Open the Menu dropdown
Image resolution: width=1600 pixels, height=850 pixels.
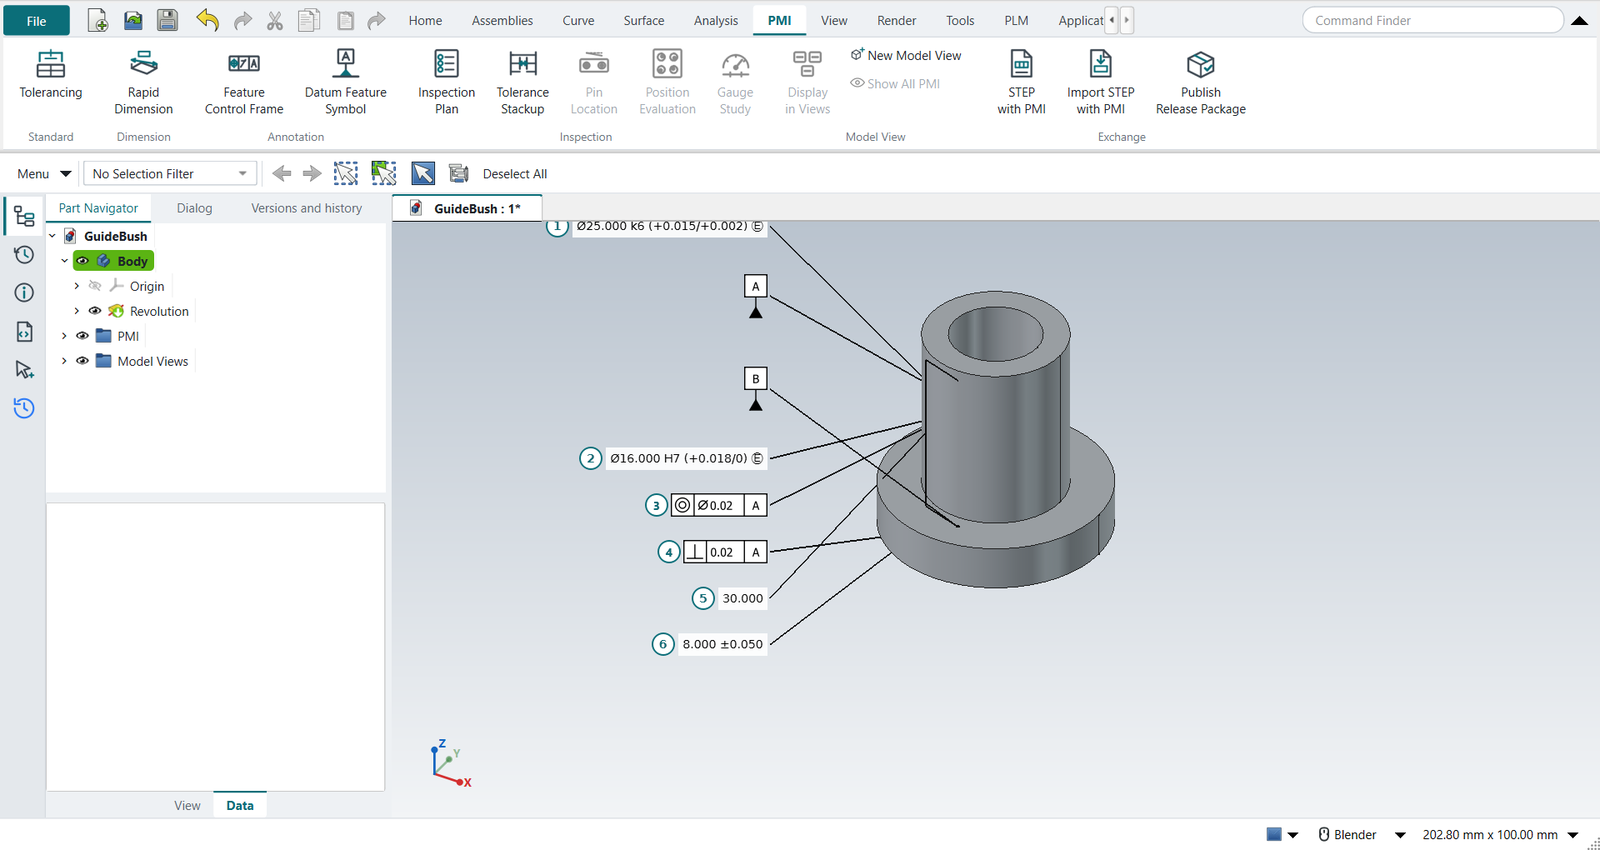(44, 174)
